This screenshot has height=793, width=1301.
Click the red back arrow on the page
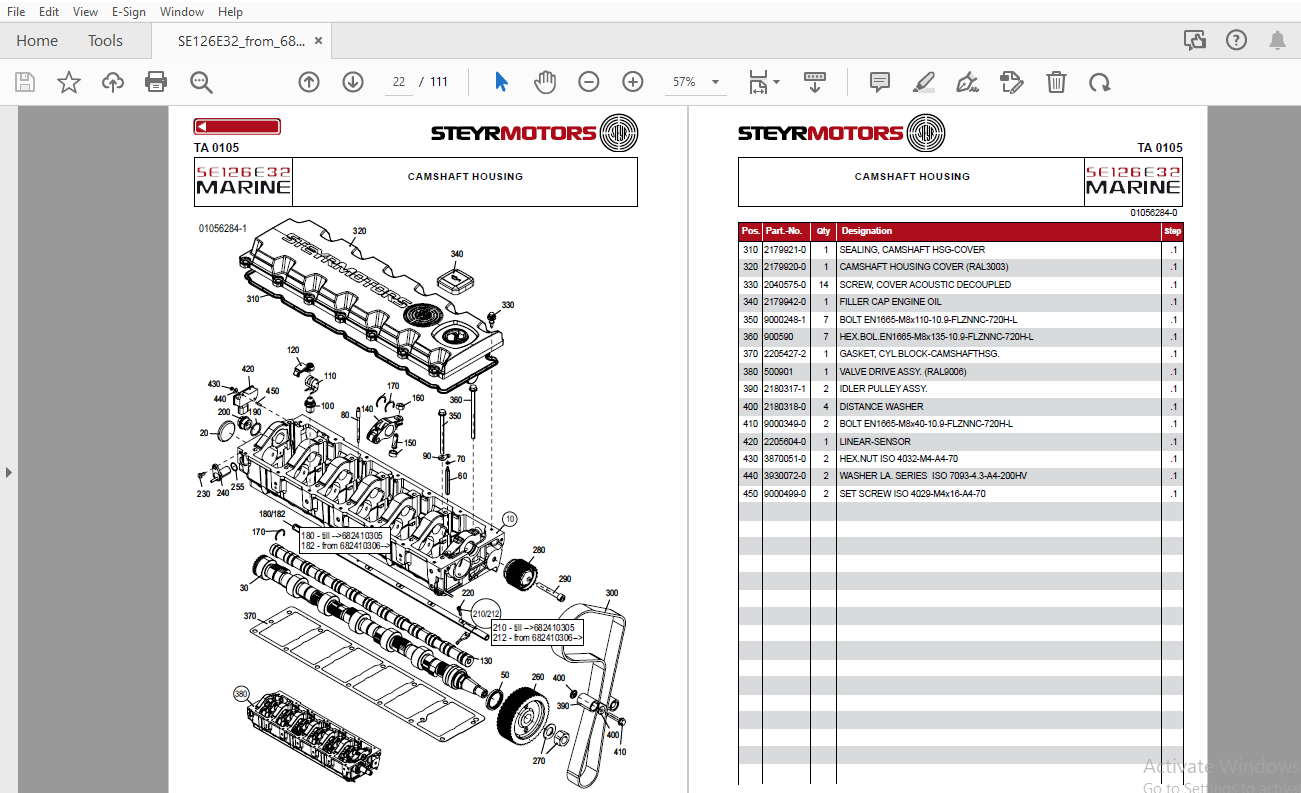click(237, 126)
